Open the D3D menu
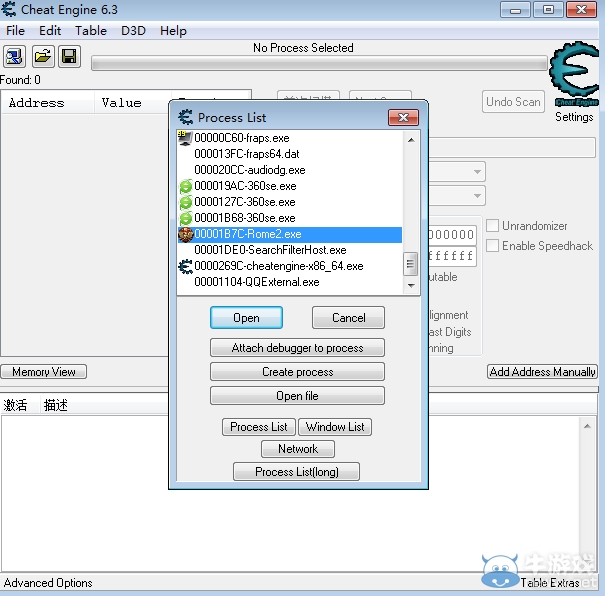The height and width of the screenshot is (596, 605). [133, 30]
